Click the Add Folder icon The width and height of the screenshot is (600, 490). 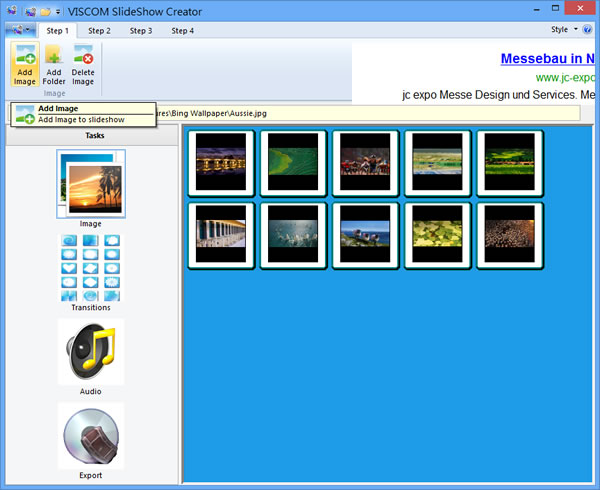point(54,66)
